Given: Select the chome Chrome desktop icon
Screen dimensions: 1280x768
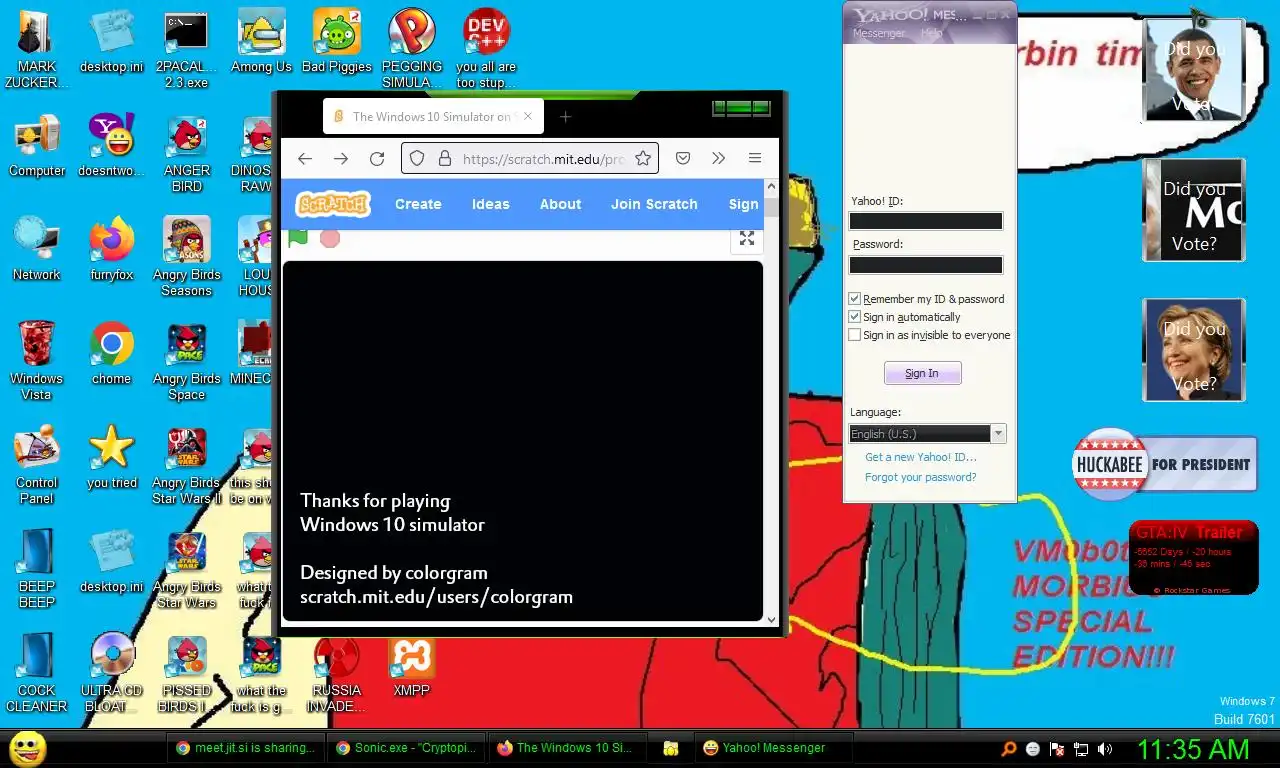Looking at the screenshot, I should [x=111, y=352].
